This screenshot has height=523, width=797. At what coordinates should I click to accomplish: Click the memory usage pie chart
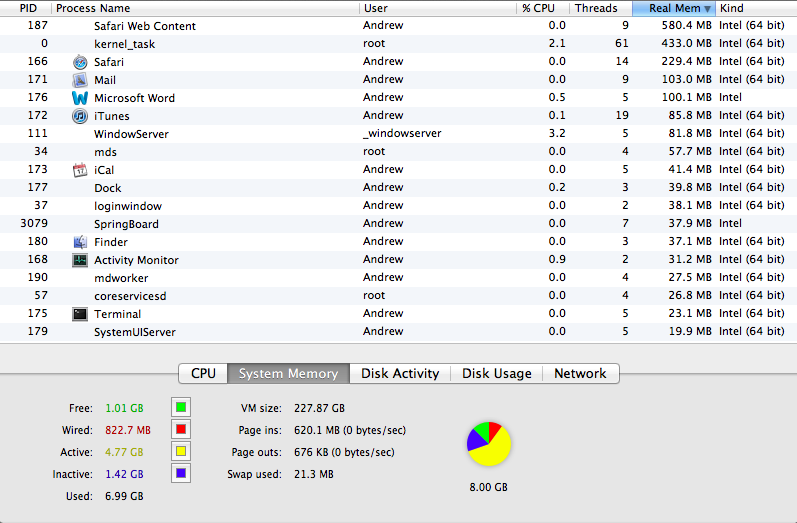click(x=488, y=444)
